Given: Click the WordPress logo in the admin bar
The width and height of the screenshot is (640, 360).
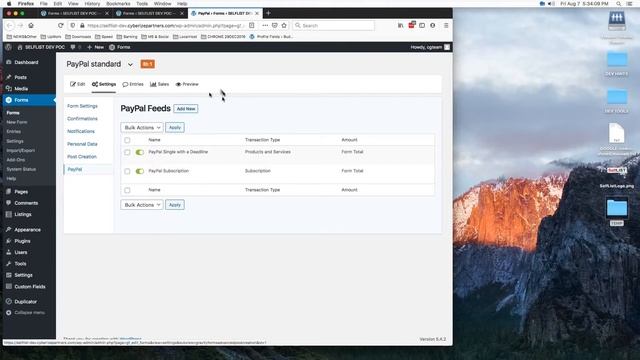Looking at the screenshot, I should [9, 47].
